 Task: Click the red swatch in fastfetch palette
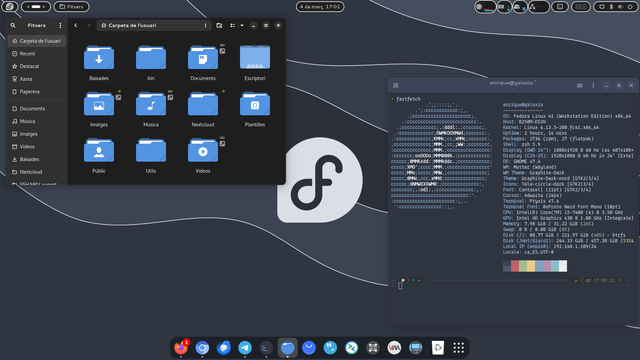click(515, 266)
